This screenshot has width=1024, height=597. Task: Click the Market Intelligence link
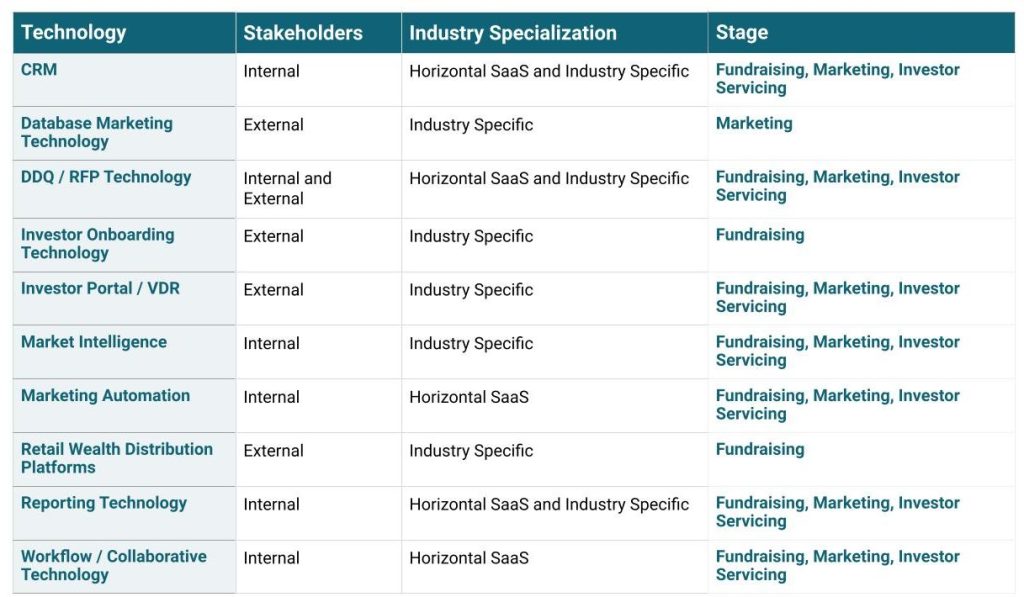(x=93, y=342)
